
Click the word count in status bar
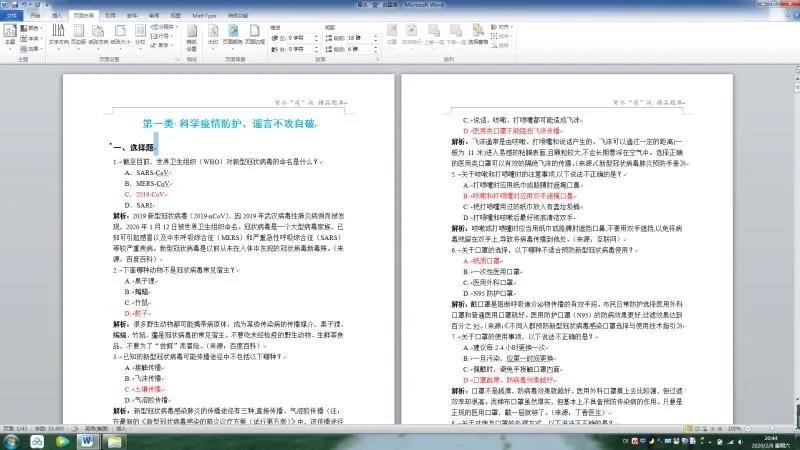click(48, 426)
